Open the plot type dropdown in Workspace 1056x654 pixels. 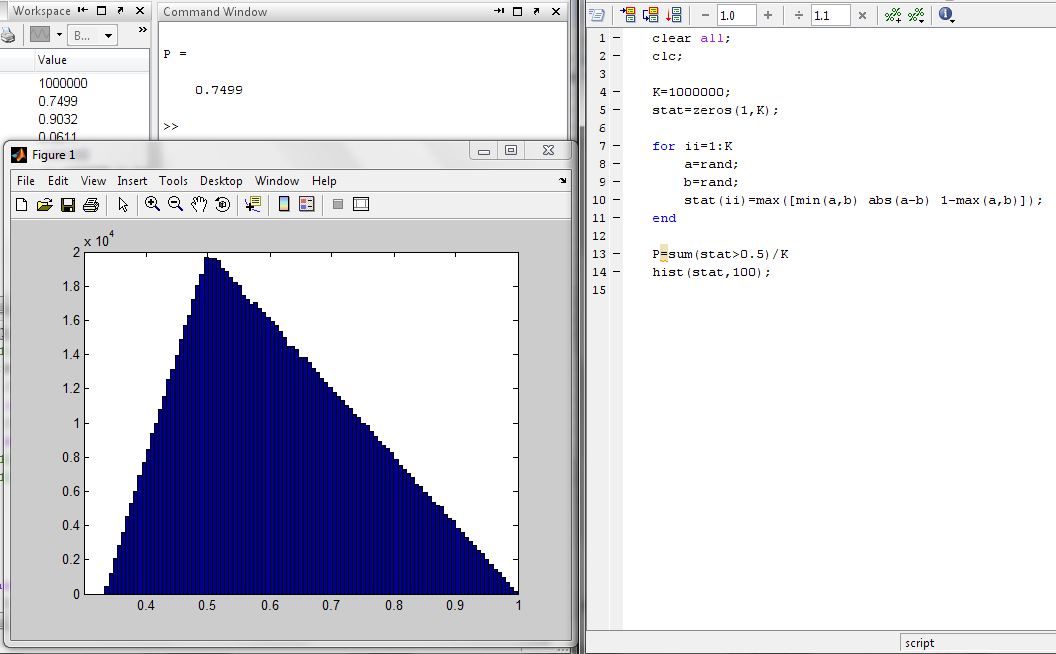coord(59,35)
